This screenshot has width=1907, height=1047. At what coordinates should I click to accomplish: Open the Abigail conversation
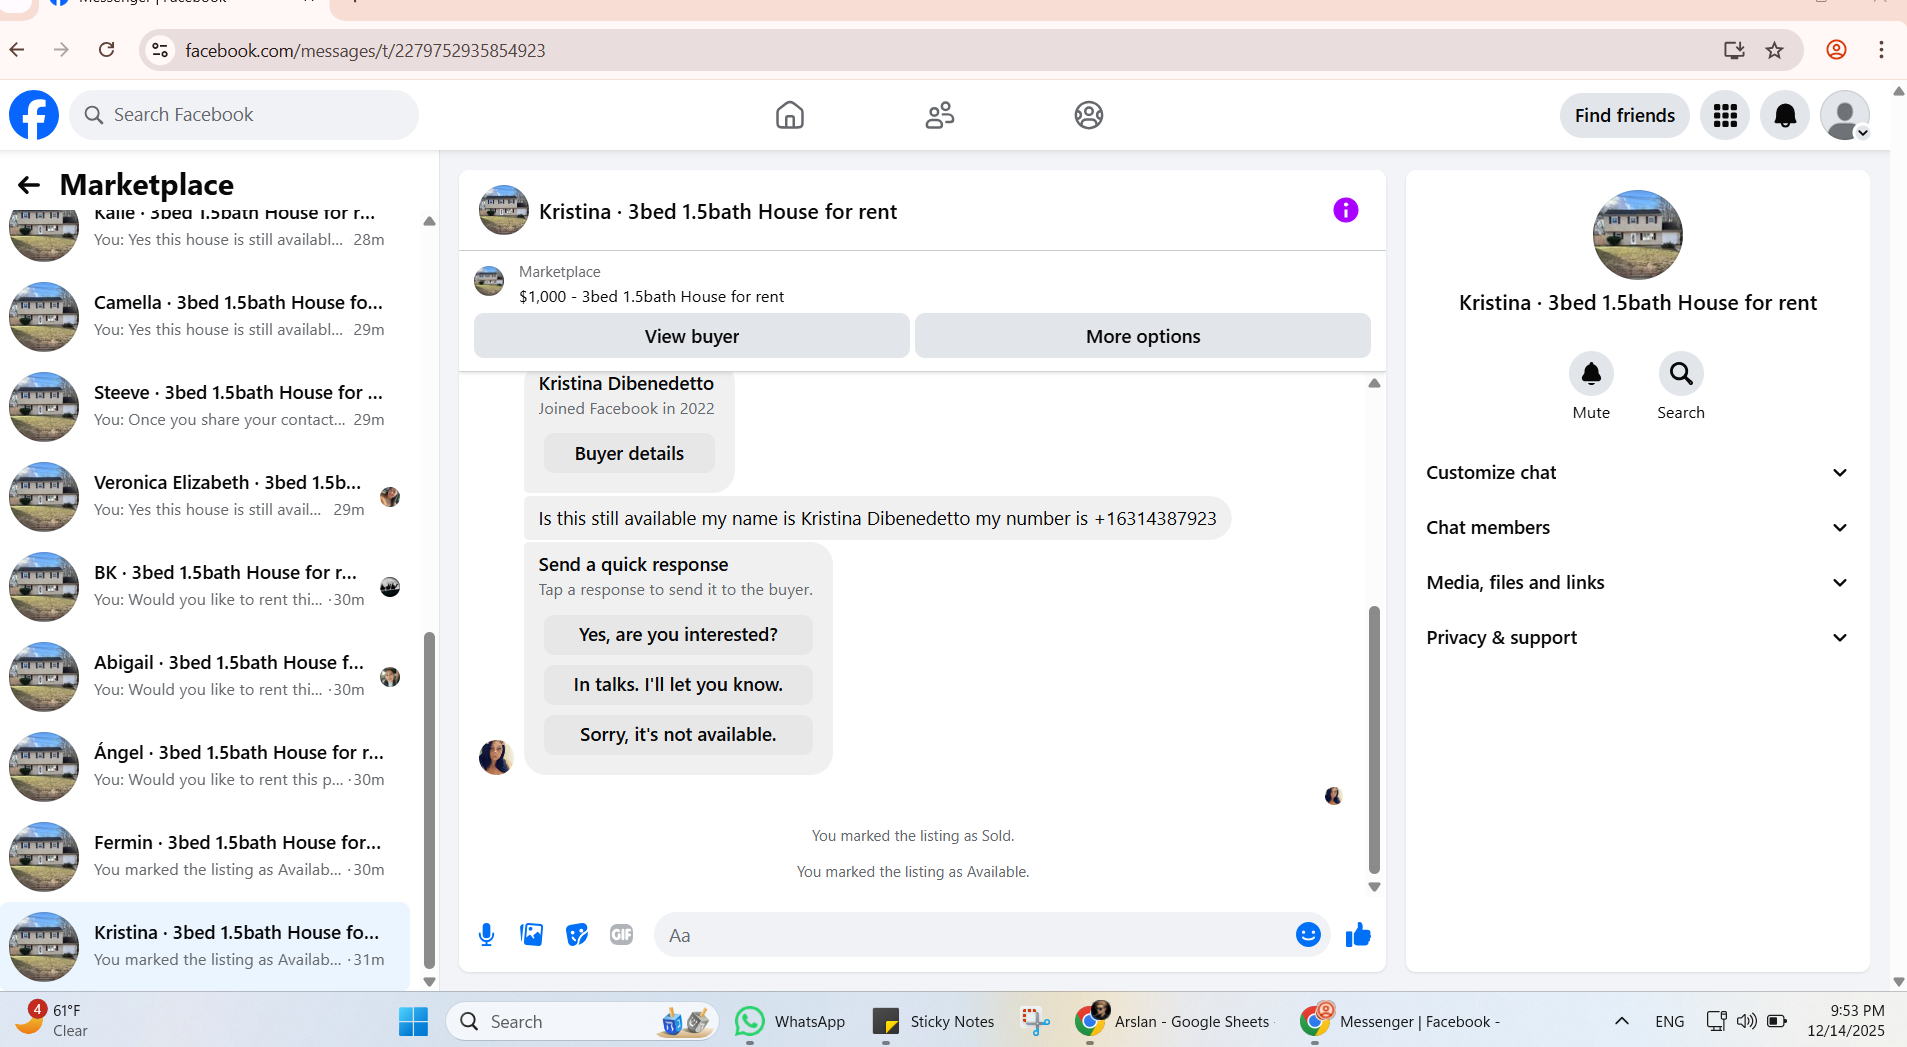coord(205,676)
